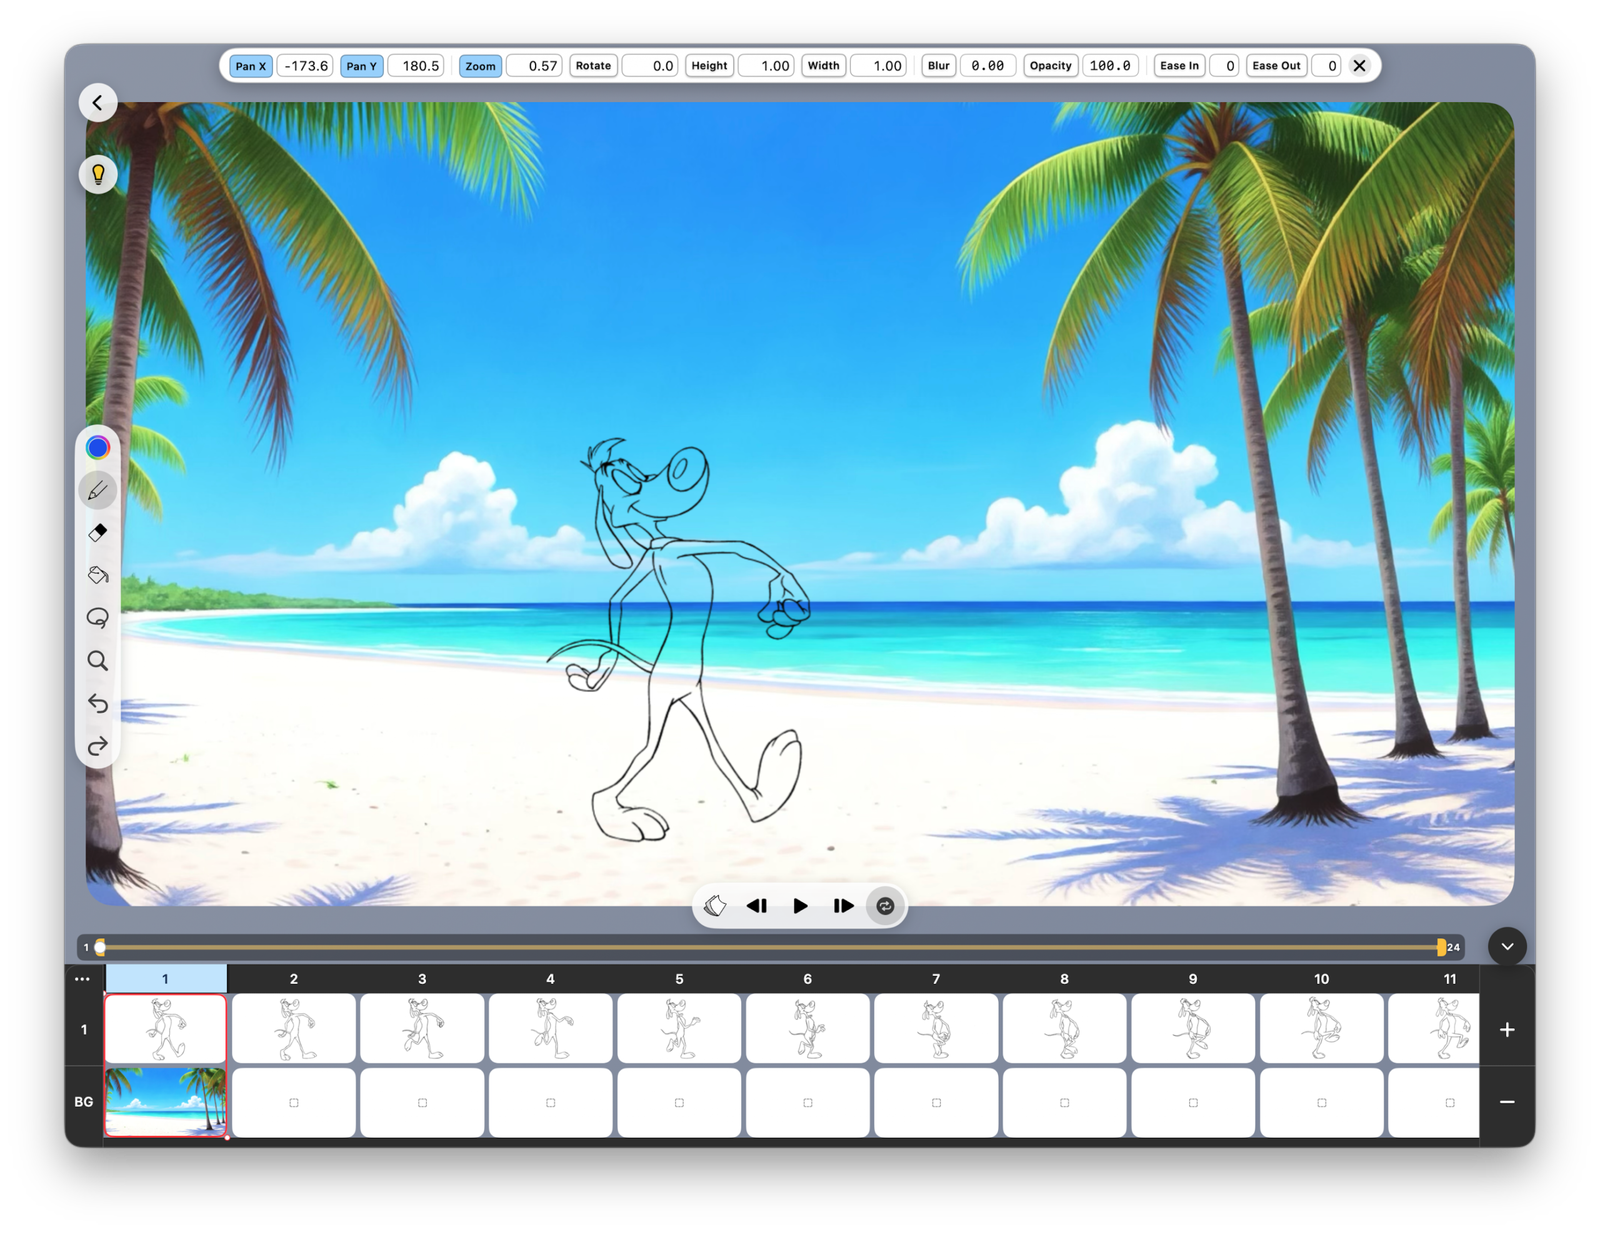This screenshot has height=1233, width=1600.
Task: Play the animation
Action: click(x=800, y=906)
